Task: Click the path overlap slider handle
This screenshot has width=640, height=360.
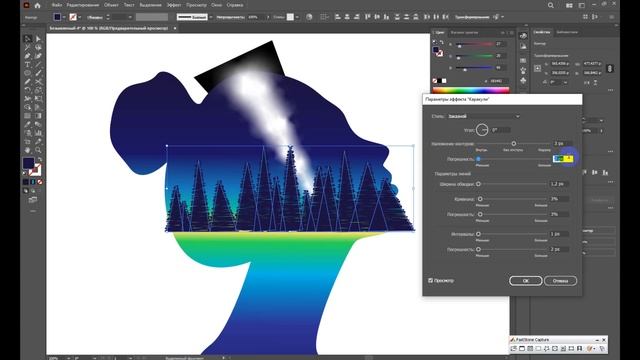Action: tap(514, 144)
